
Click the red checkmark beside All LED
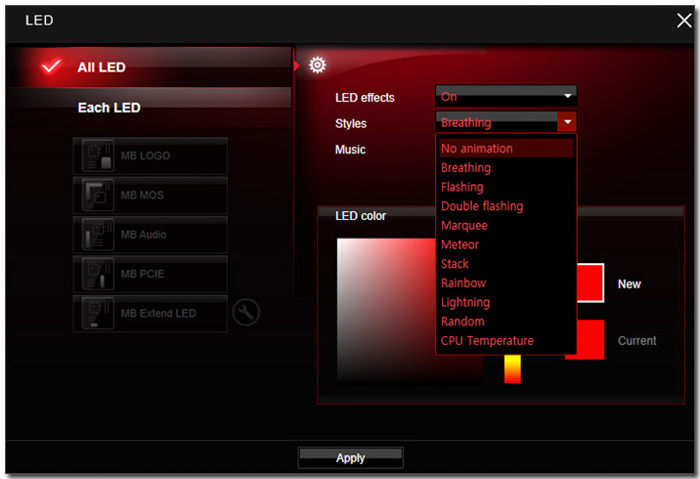point(51,67)
